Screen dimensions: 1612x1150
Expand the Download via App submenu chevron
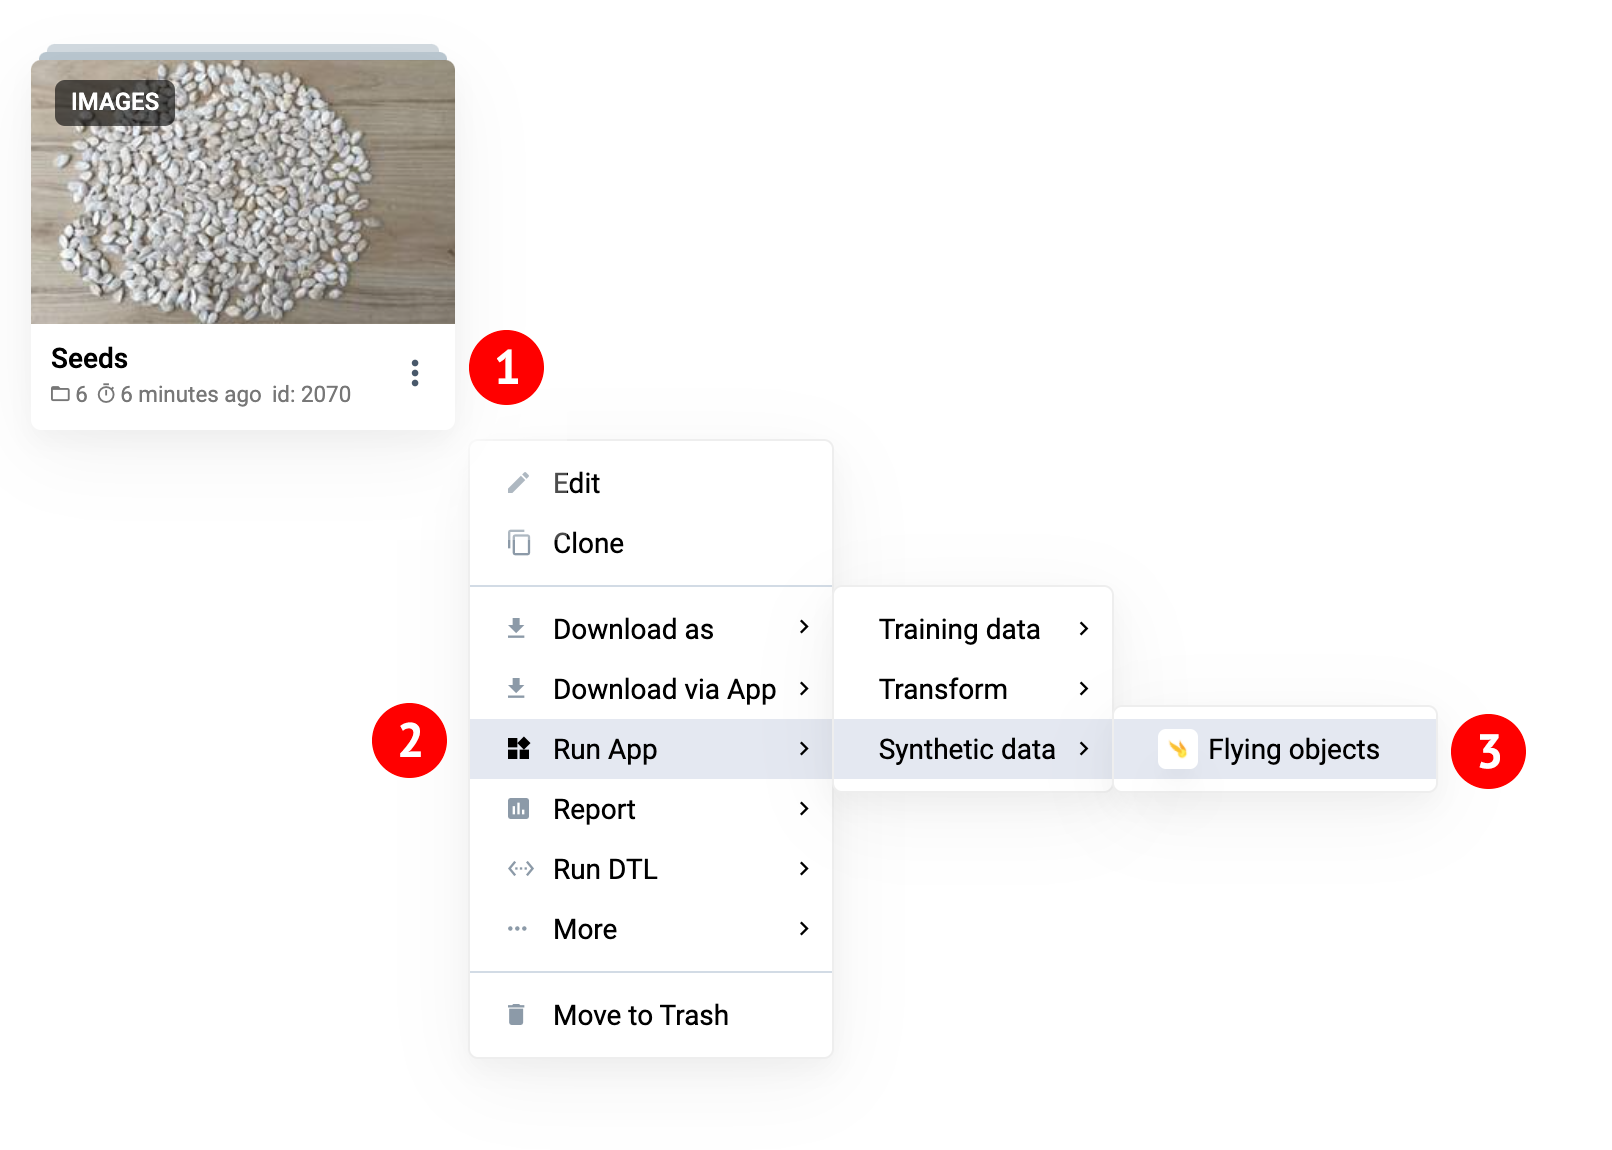coord(804,689)
